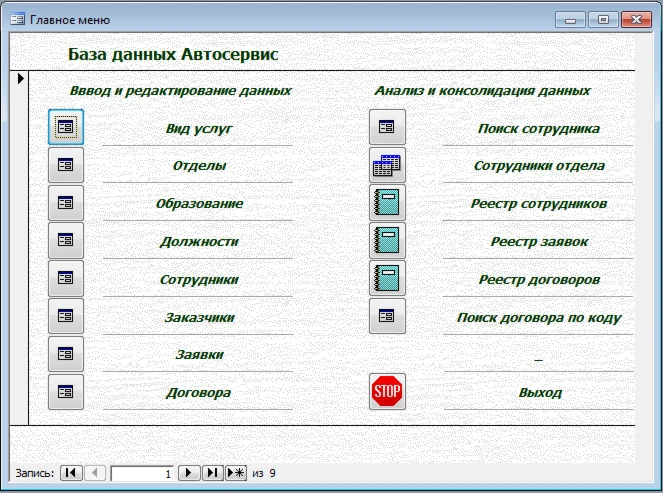
Task: Open the Реестр сотрудников report notebook icon
Action: coord(387,203)
